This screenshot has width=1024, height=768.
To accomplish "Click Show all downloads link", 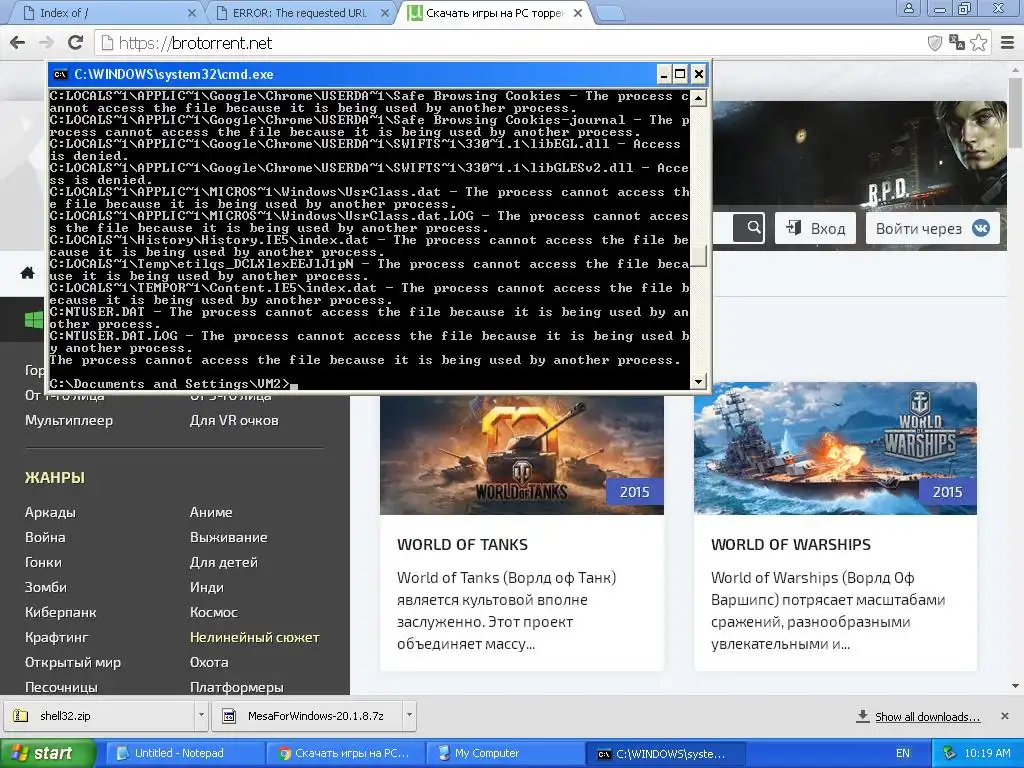I will coord(927,716).
